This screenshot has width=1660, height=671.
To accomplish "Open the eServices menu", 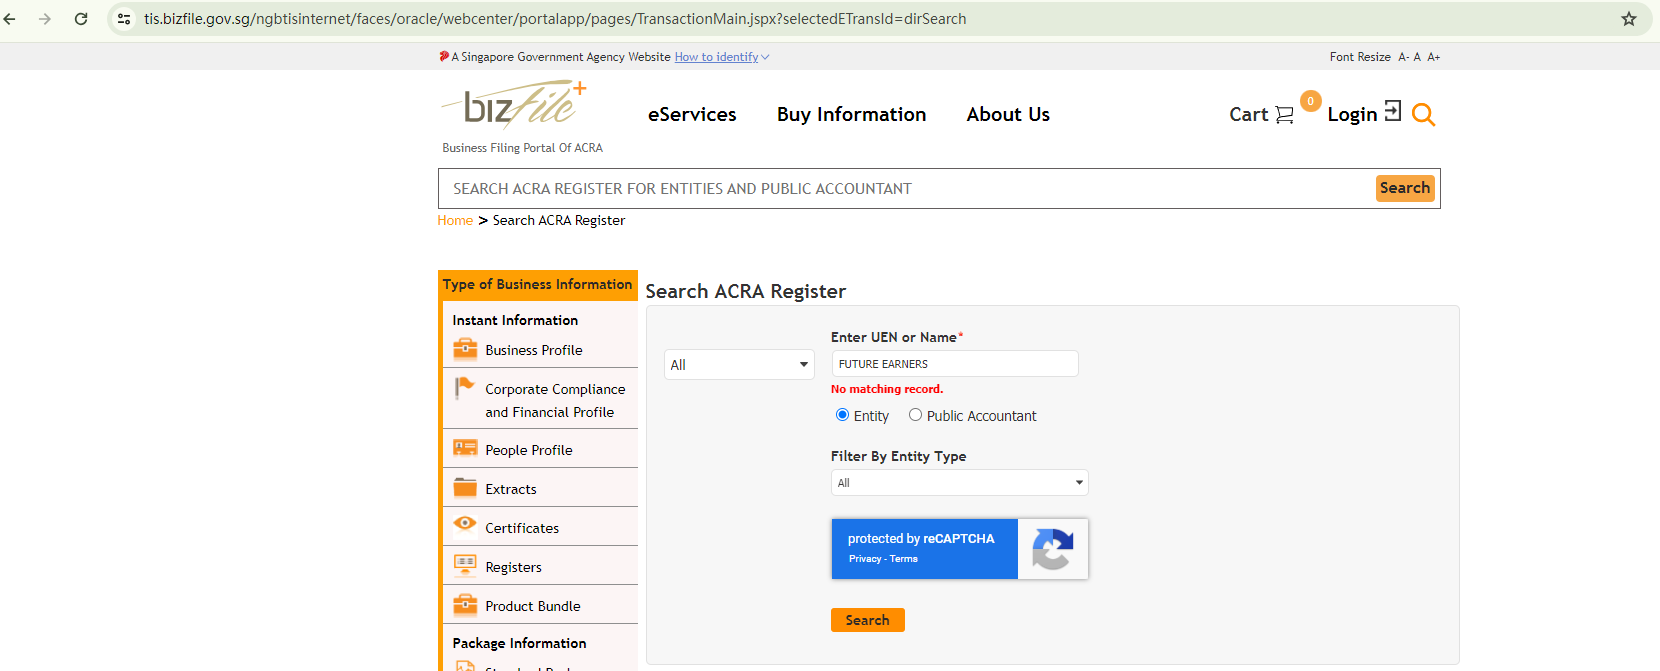I will coord(692,114).
